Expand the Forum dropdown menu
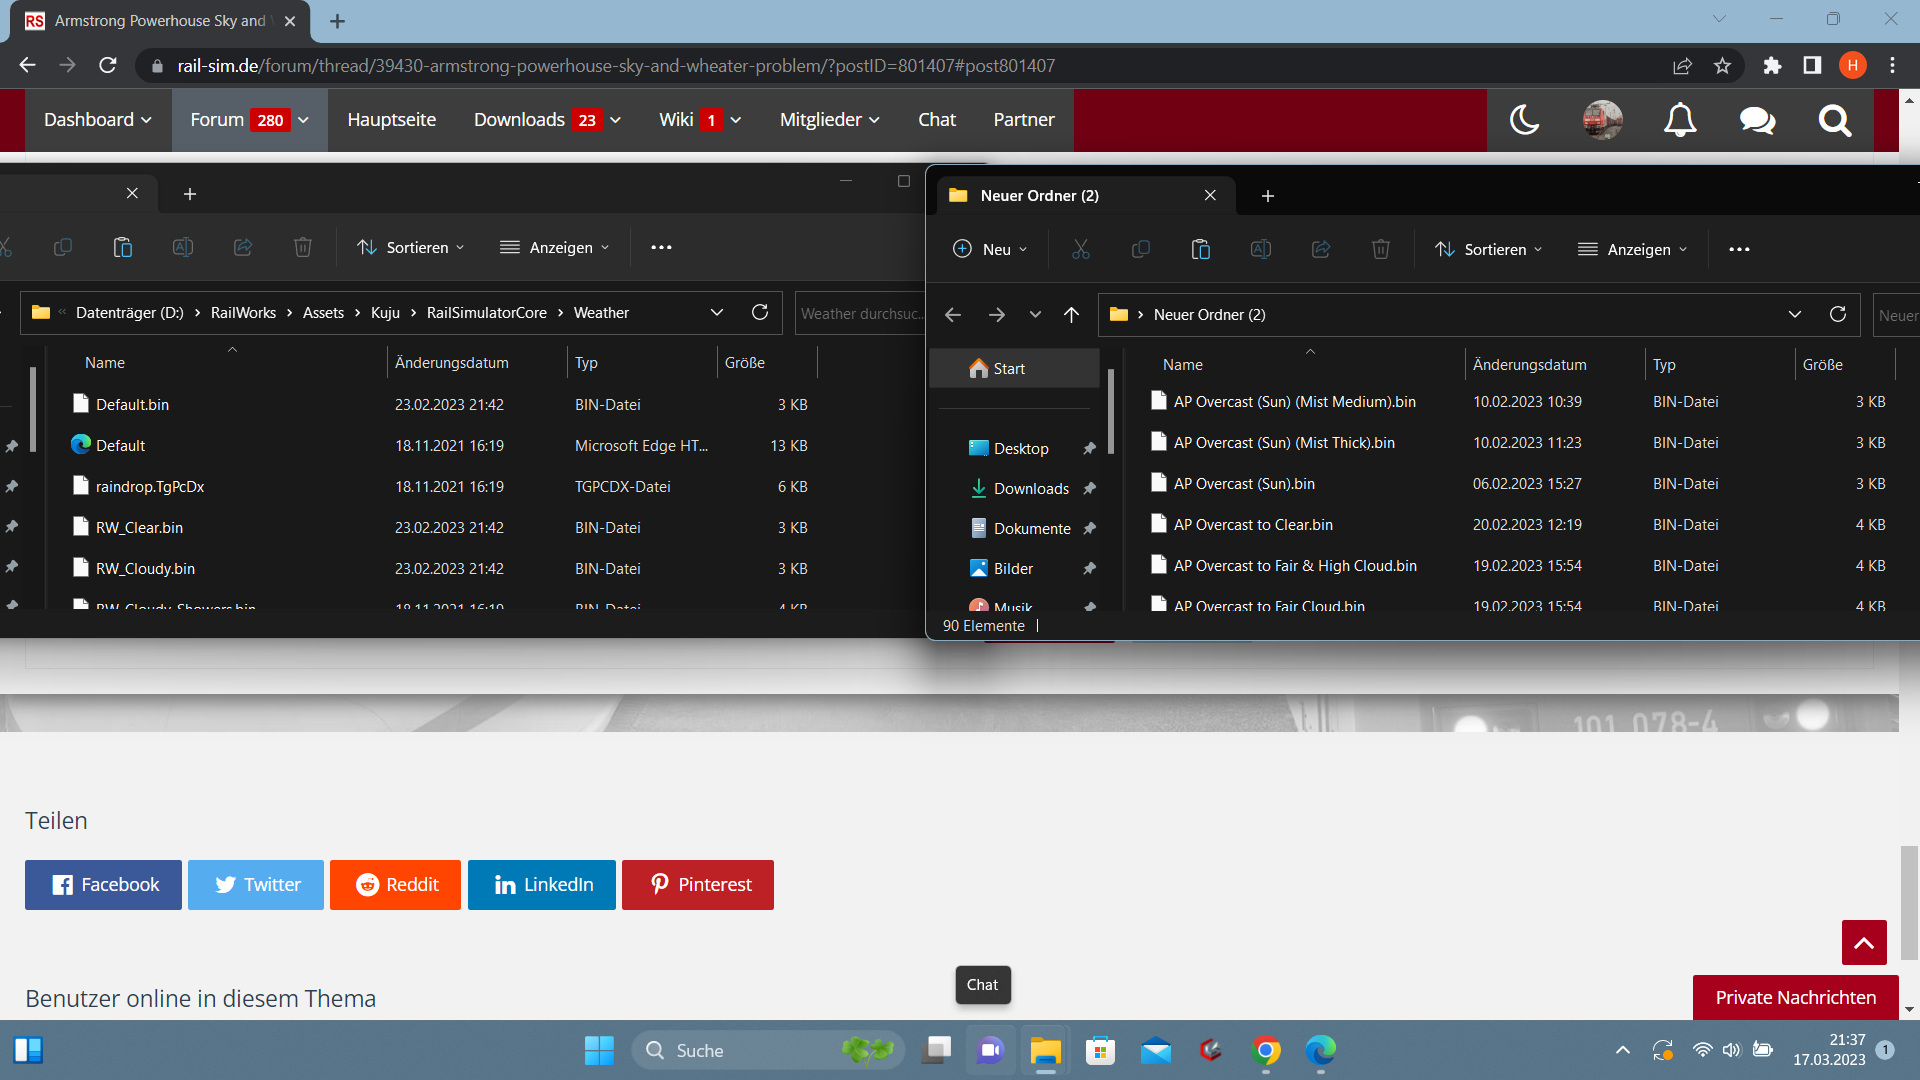1920x1080 pixels. (x=304, y=120)
